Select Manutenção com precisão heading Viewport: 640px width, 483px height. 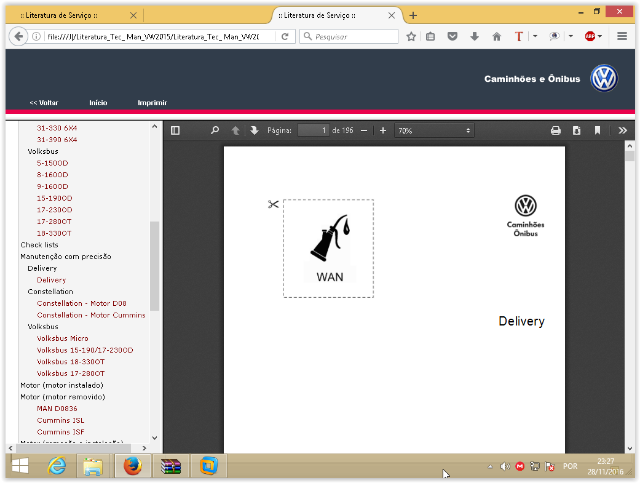[66, 257]
